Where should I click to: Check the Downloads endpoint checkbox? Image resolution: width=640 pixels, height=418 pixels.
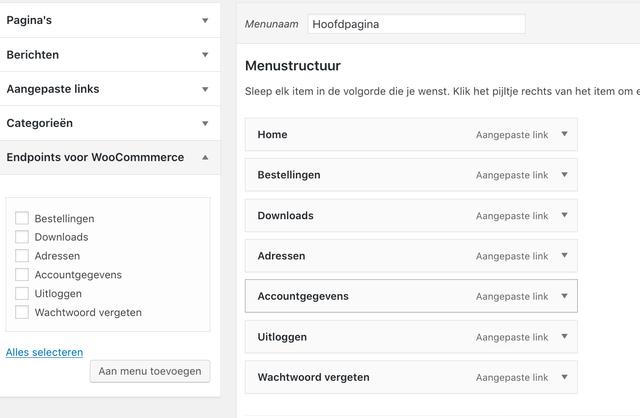pyautogui.click(x=22, y=237)
